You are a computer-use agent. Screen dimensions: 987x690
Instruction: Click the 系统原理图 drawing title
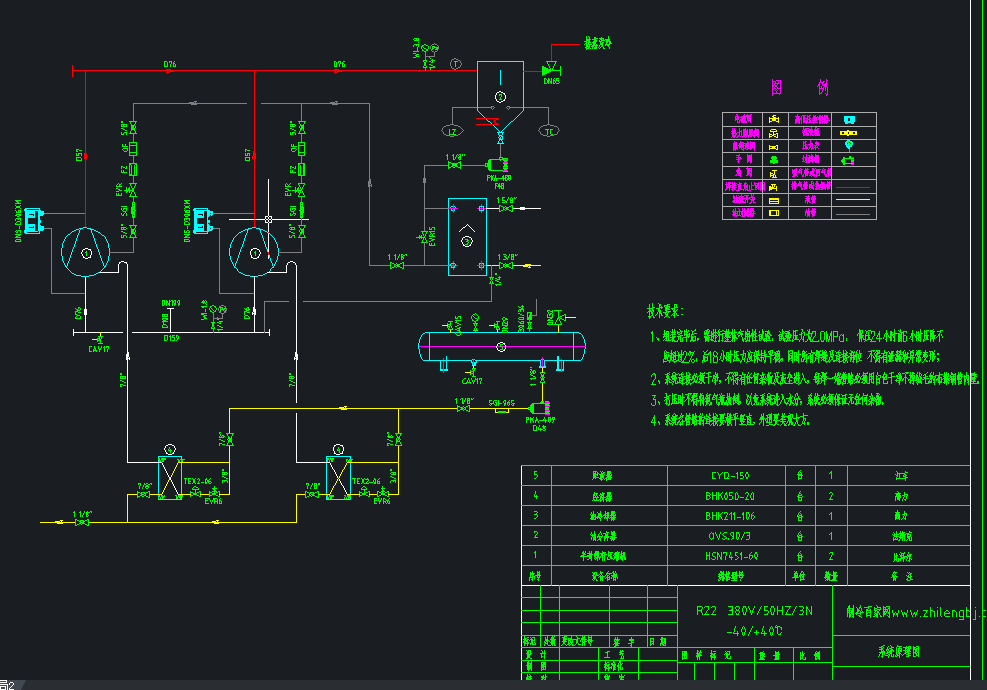[898, 652]
